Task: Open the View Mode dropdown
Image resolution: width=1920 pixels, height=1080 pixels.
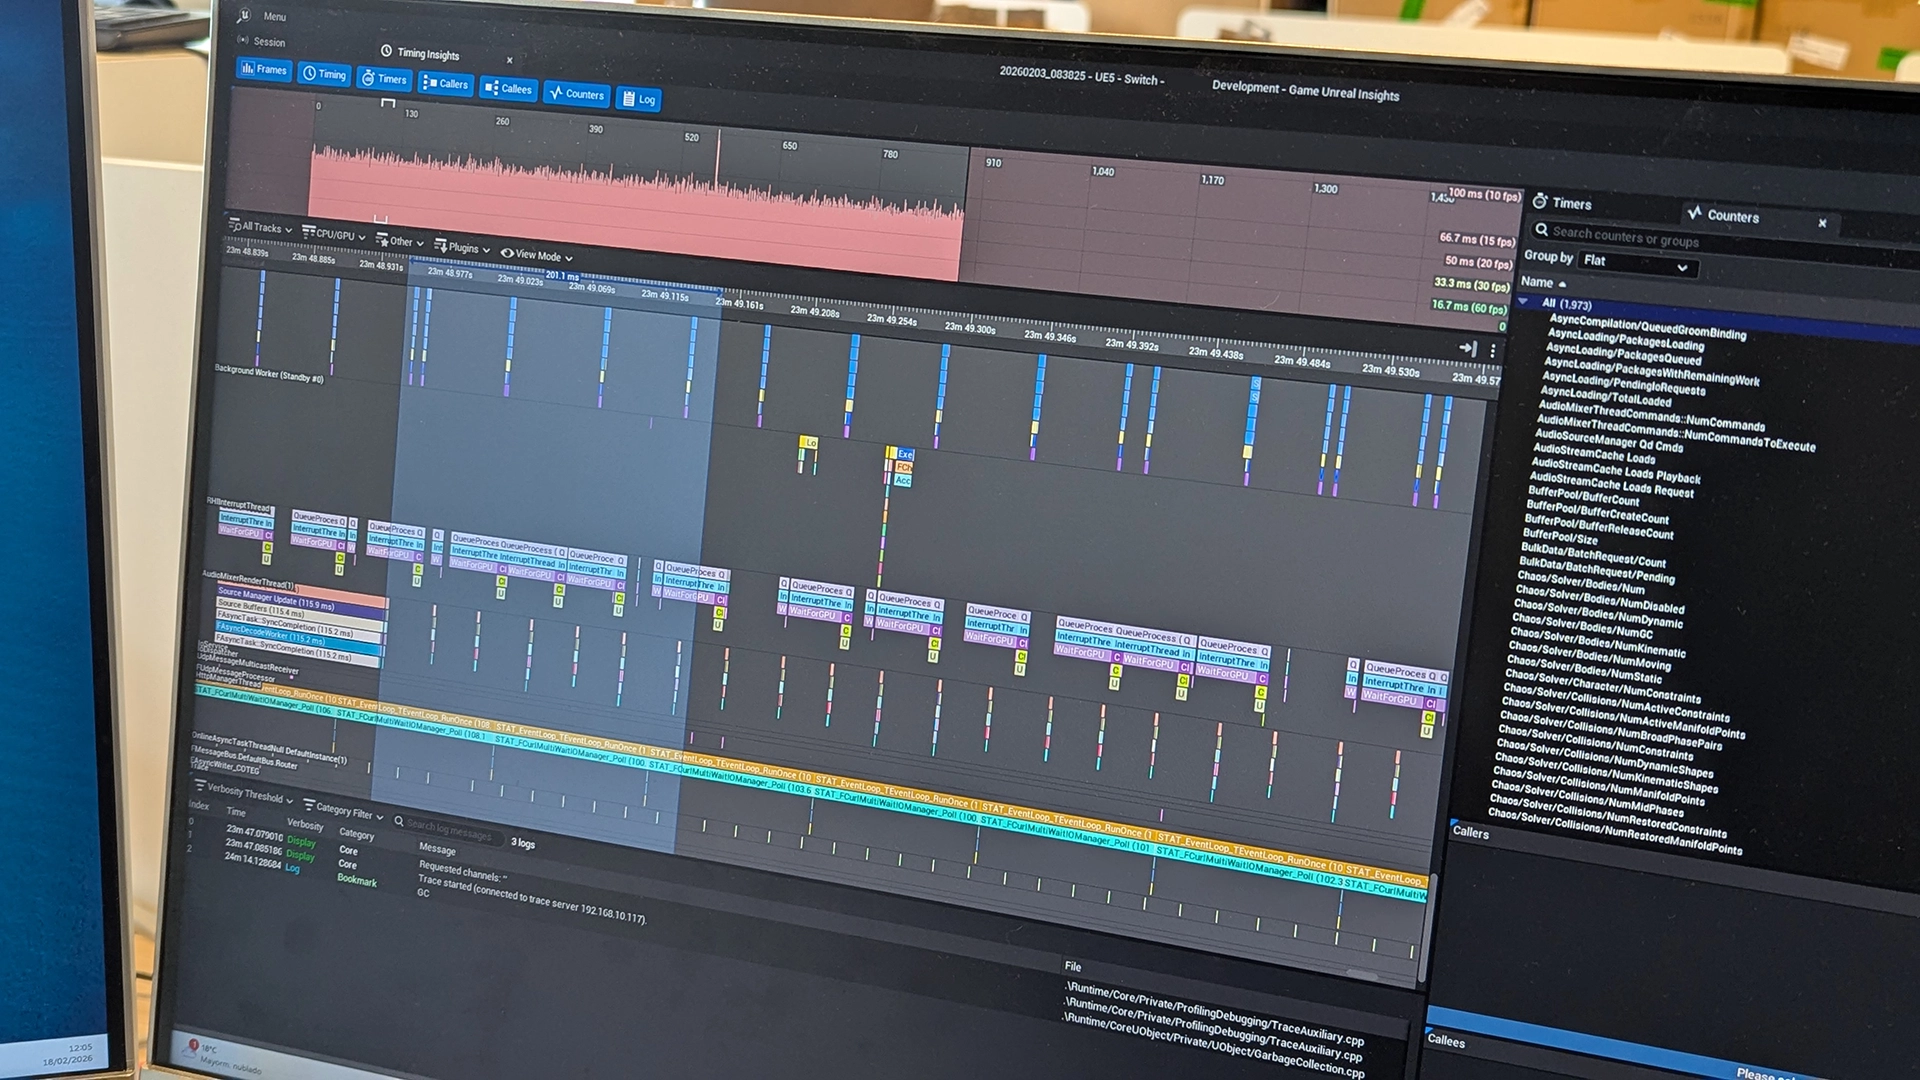Action: pos(537,255)
